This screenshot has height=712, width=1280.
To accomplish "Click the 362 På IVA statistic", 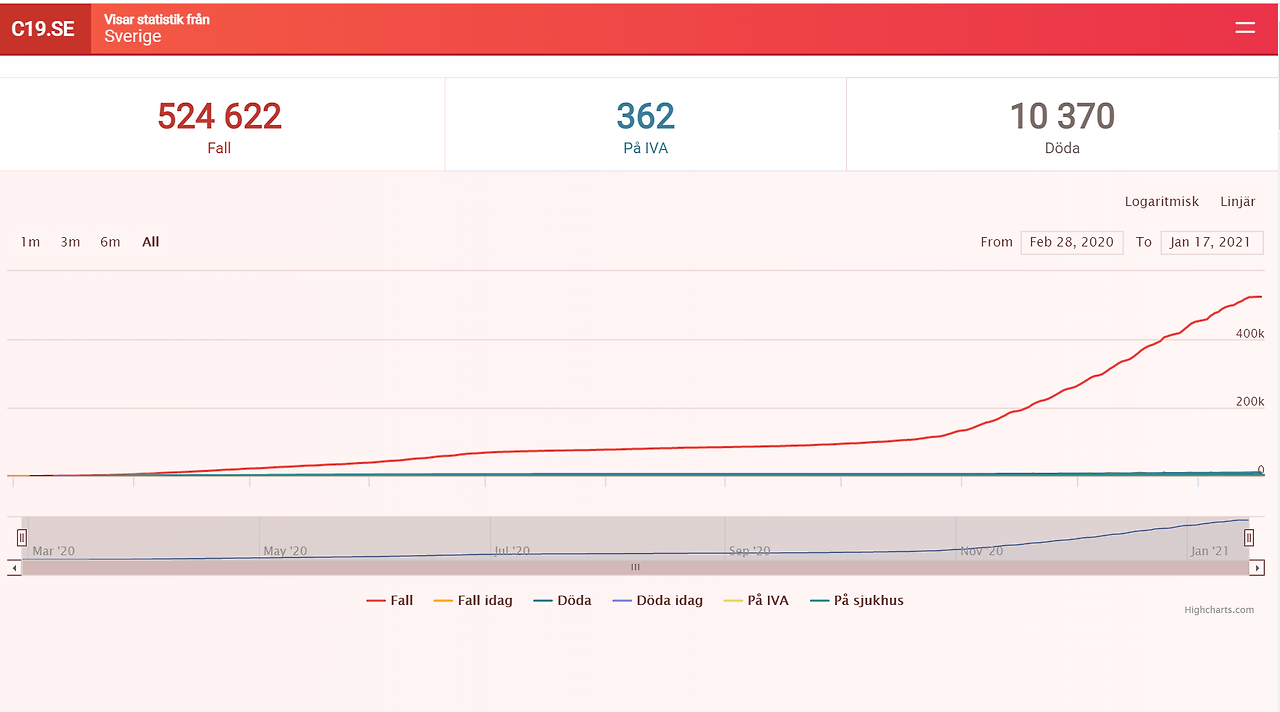I will click(646, 125).
